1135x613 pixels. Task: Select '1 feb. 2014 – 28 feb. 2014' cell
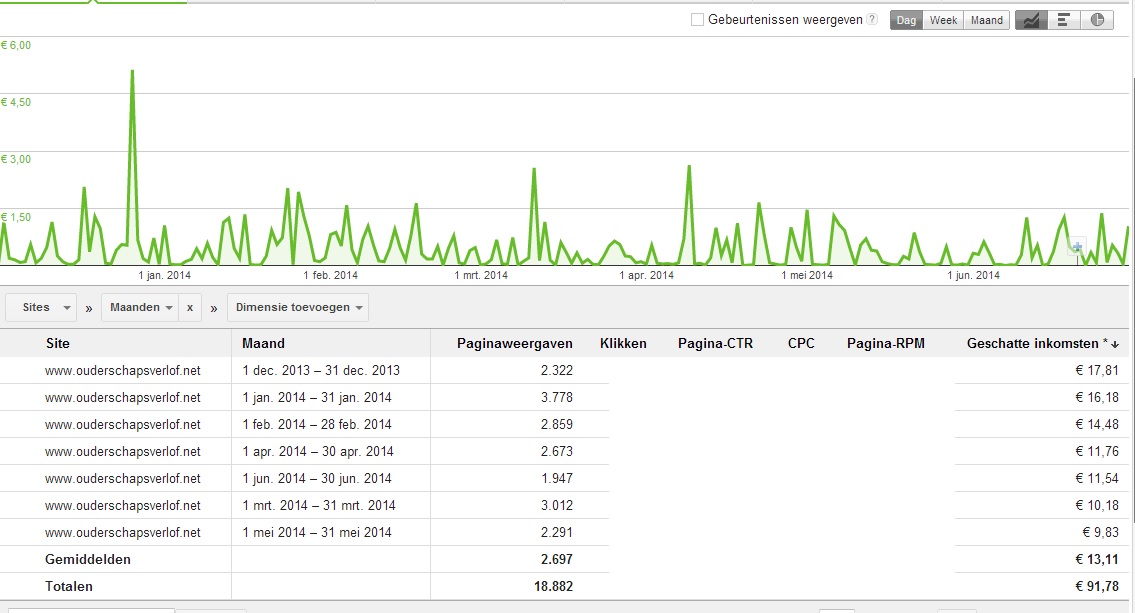click(317, 425)
